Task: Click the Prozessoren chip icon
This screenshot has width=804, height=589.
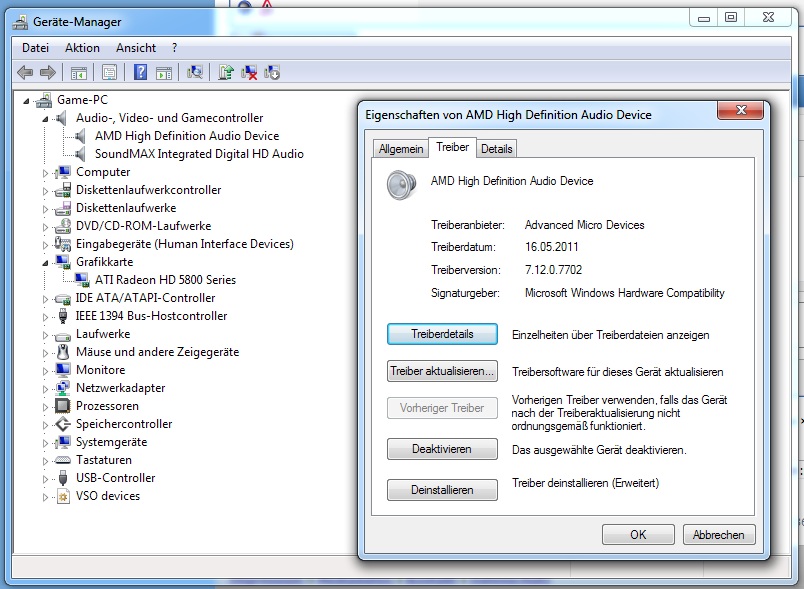Action: (63, 406)
